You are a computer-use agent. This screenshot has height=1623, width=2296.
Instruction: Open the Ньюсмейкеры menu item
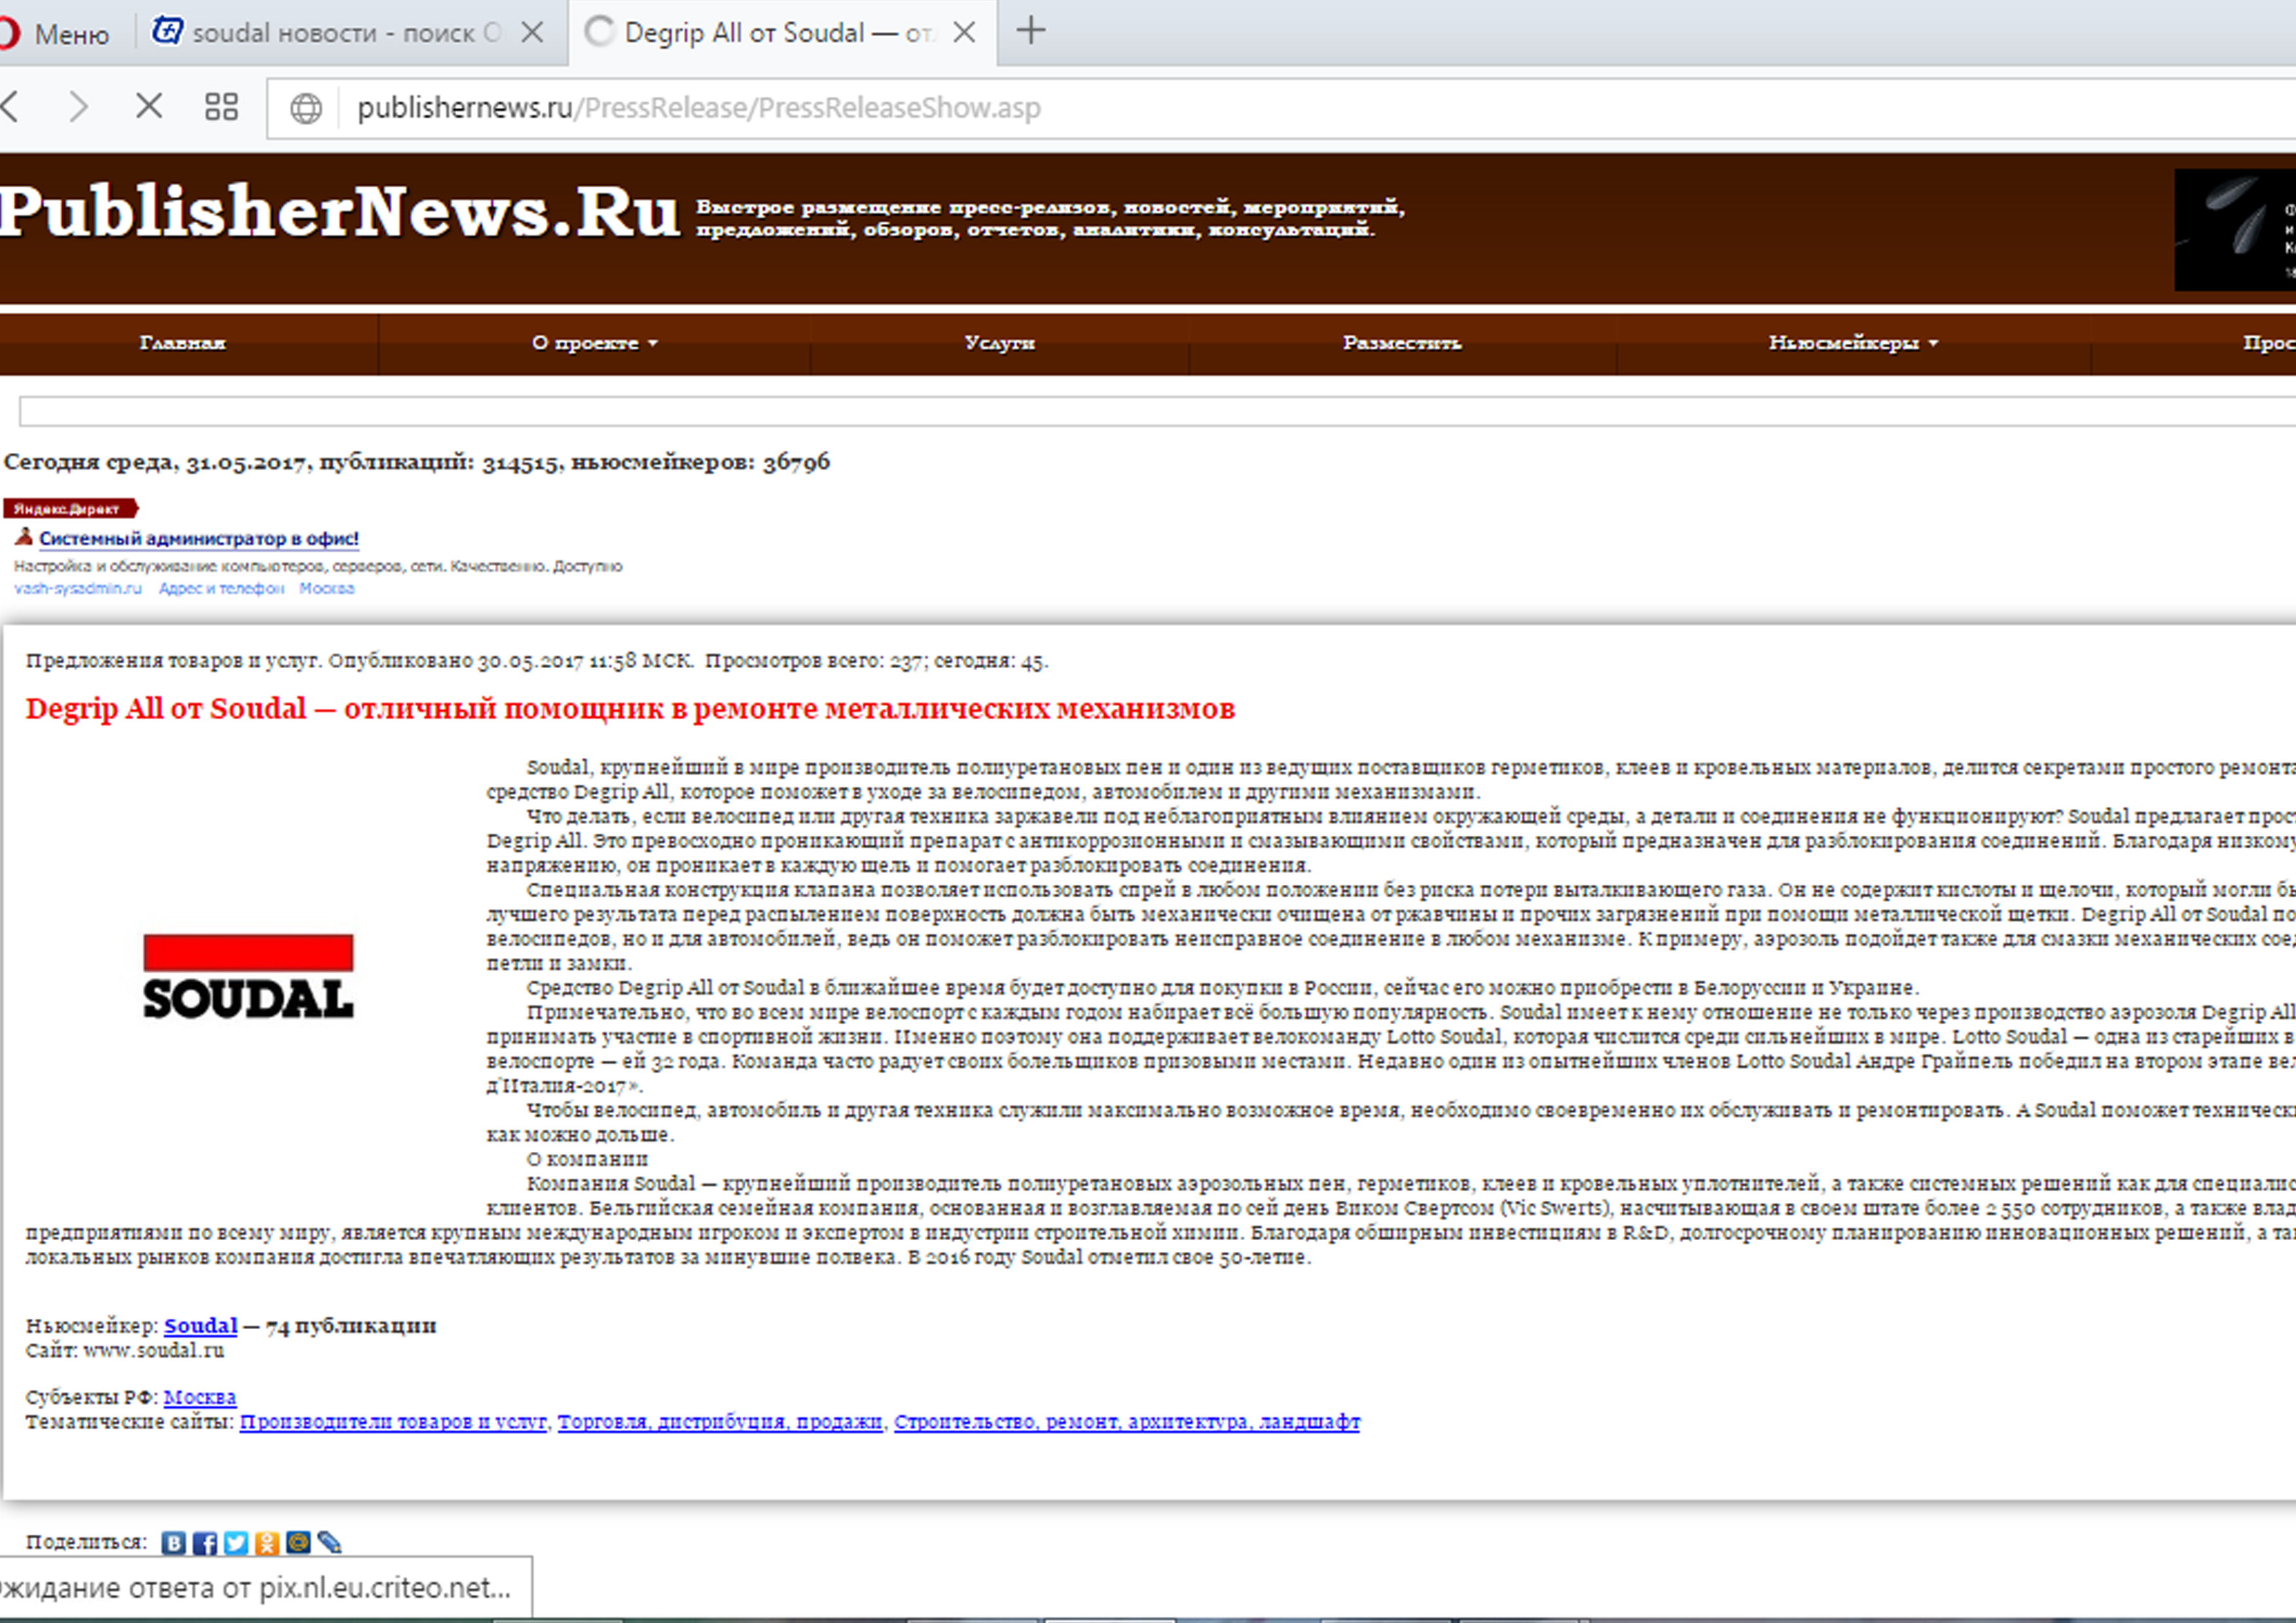1843,343
